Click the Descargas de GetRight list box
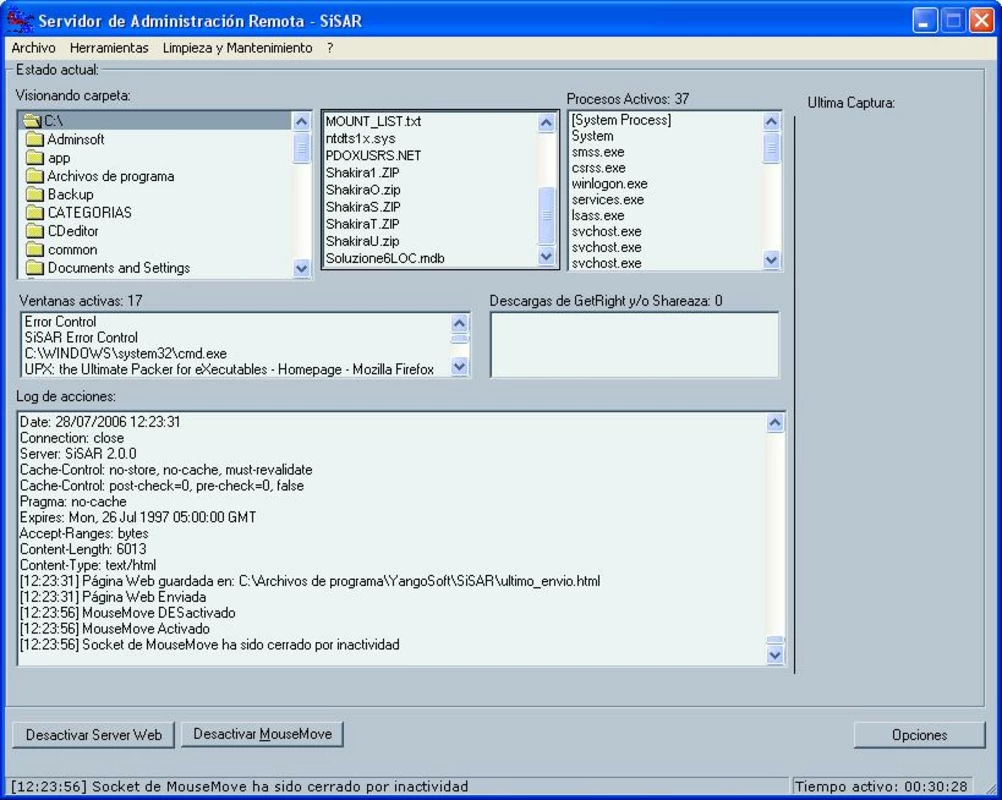The image size is (1002, 800). pyautogui.click(x=635, y=345)
